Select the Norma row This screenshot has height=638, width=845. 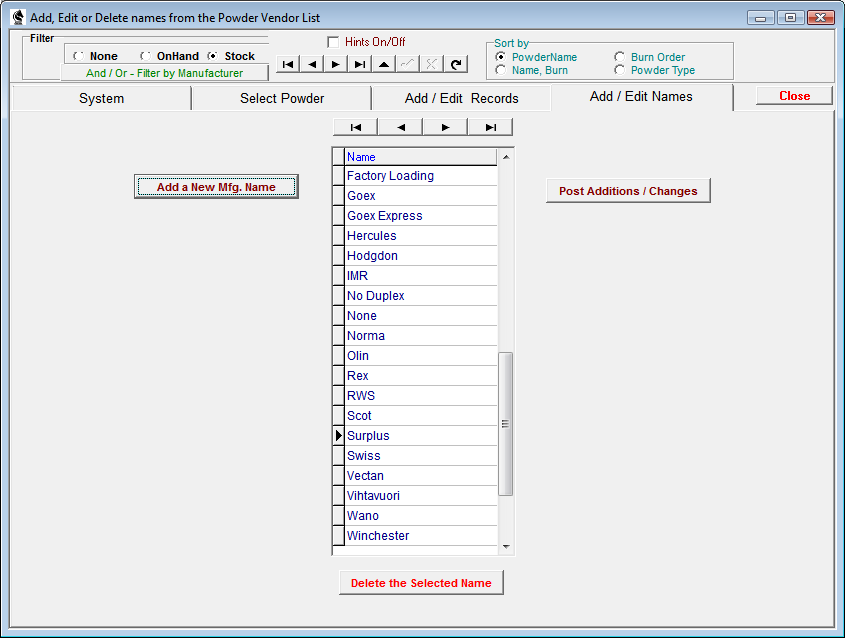pos(420,336)
